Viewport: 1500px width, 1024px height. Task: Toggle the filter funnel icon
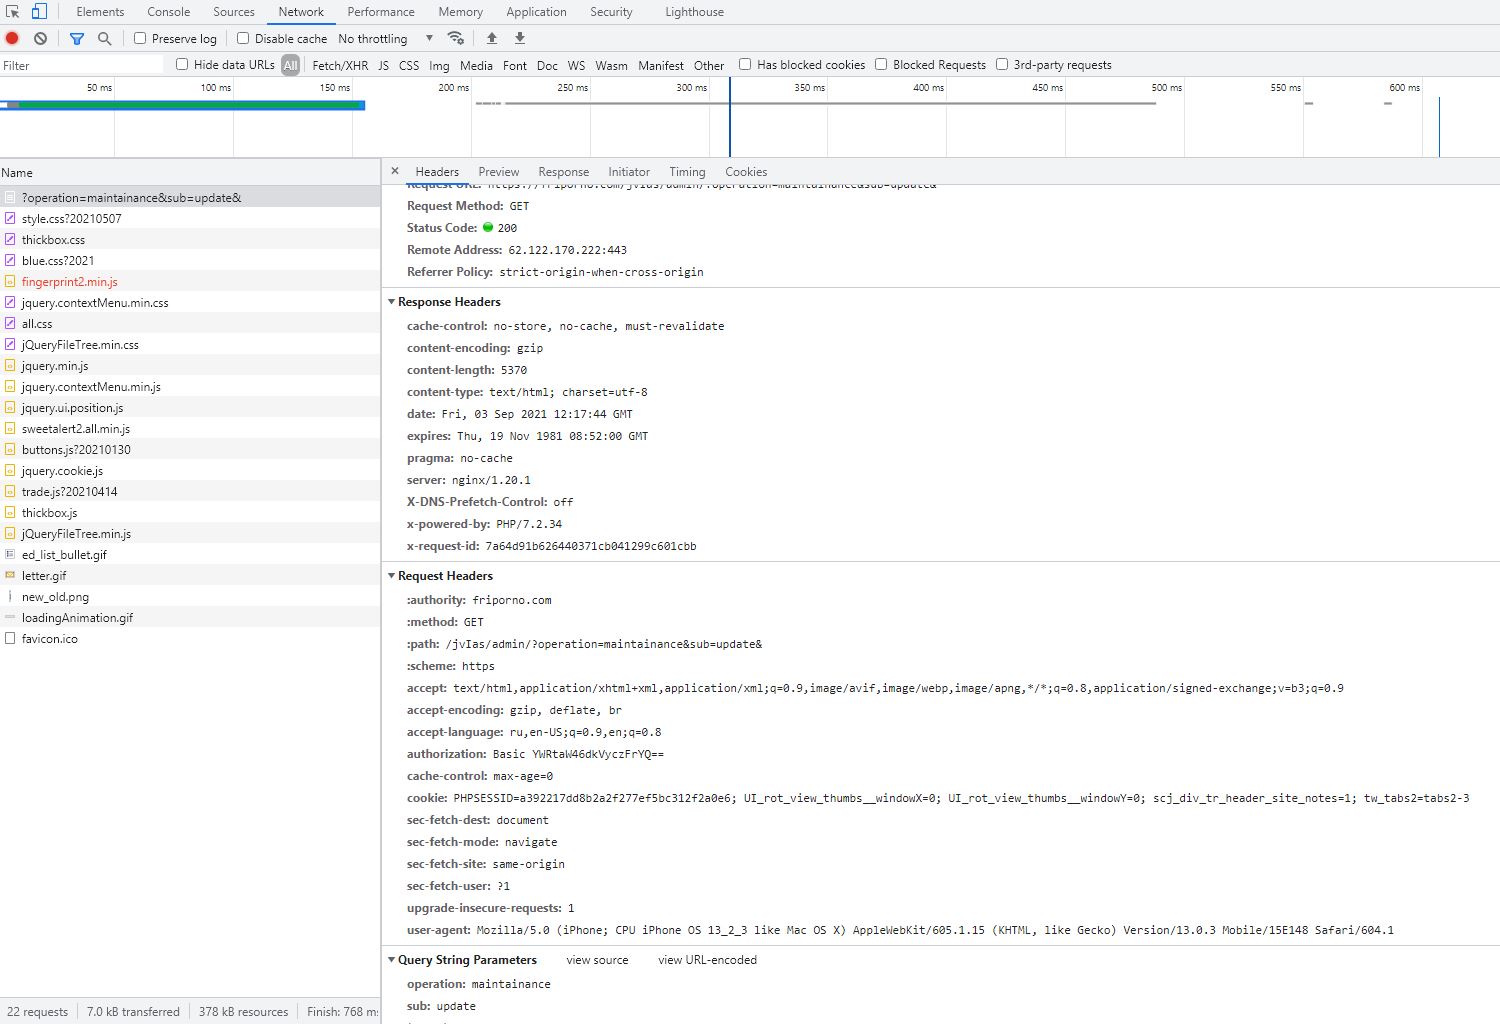click(77, 38)
